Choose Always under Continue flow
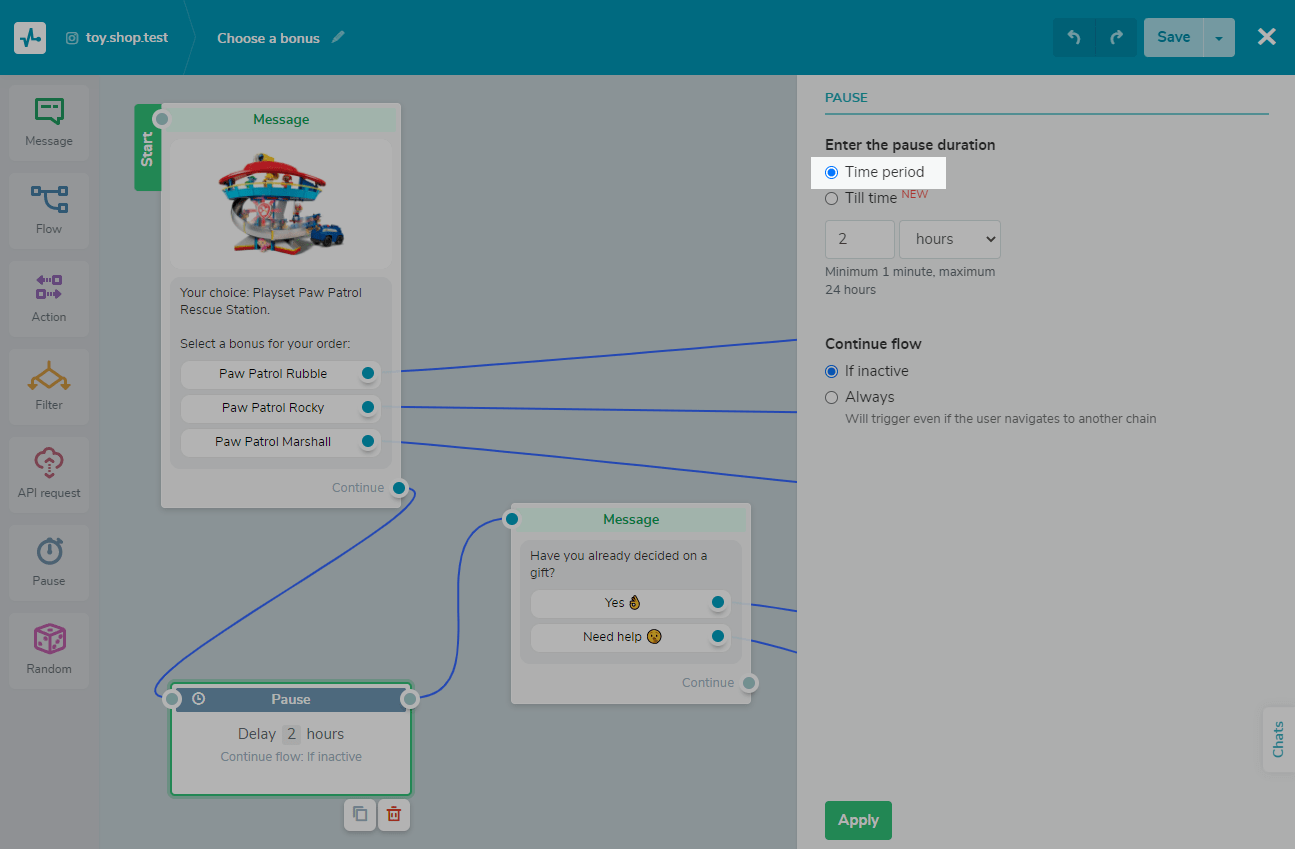This screenshot has width=1295, height=849. pyautogui.click(x=832, y=397)
